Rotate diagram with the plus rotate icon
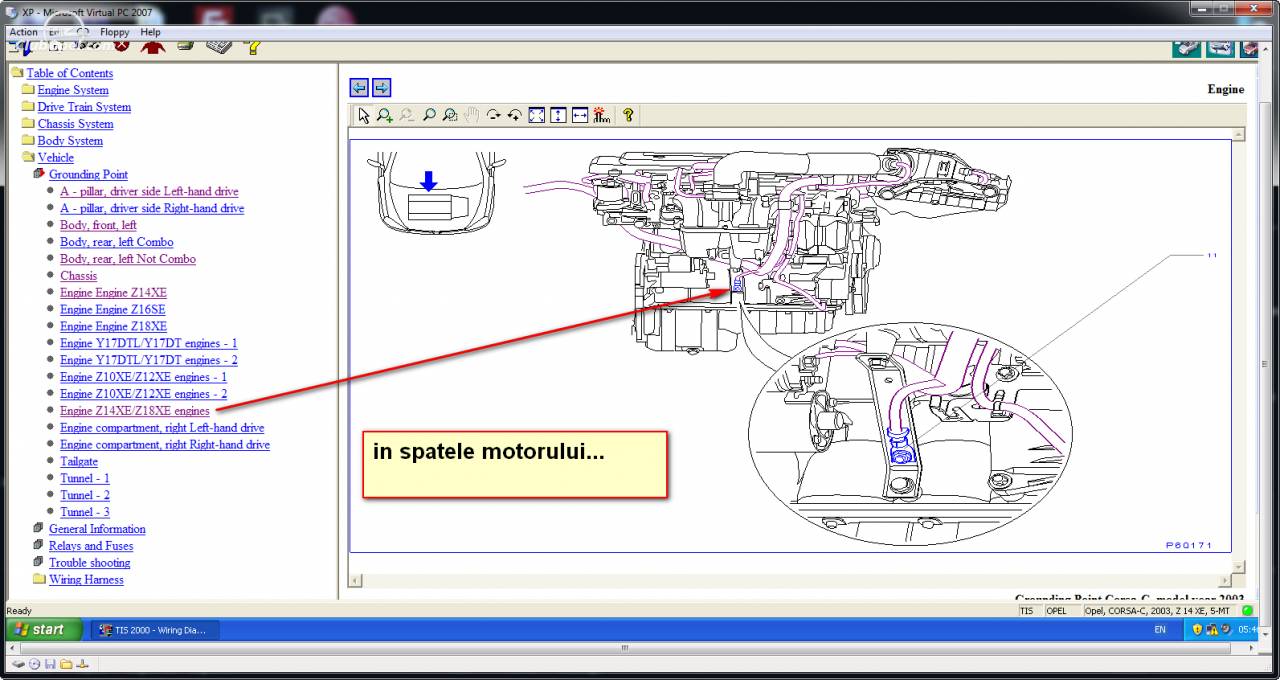The width and height of the screenshot is (1280, 680). click(514, 115)
